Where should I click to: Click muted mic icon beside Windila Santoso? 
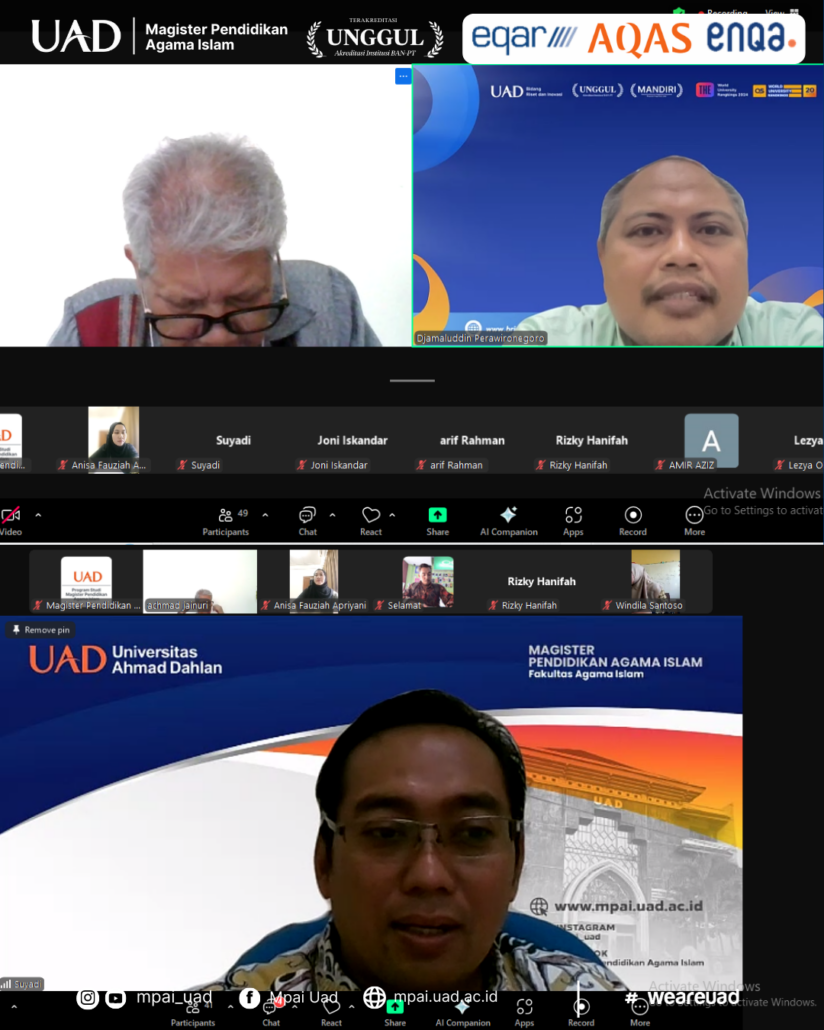click(x=607, y=606)
